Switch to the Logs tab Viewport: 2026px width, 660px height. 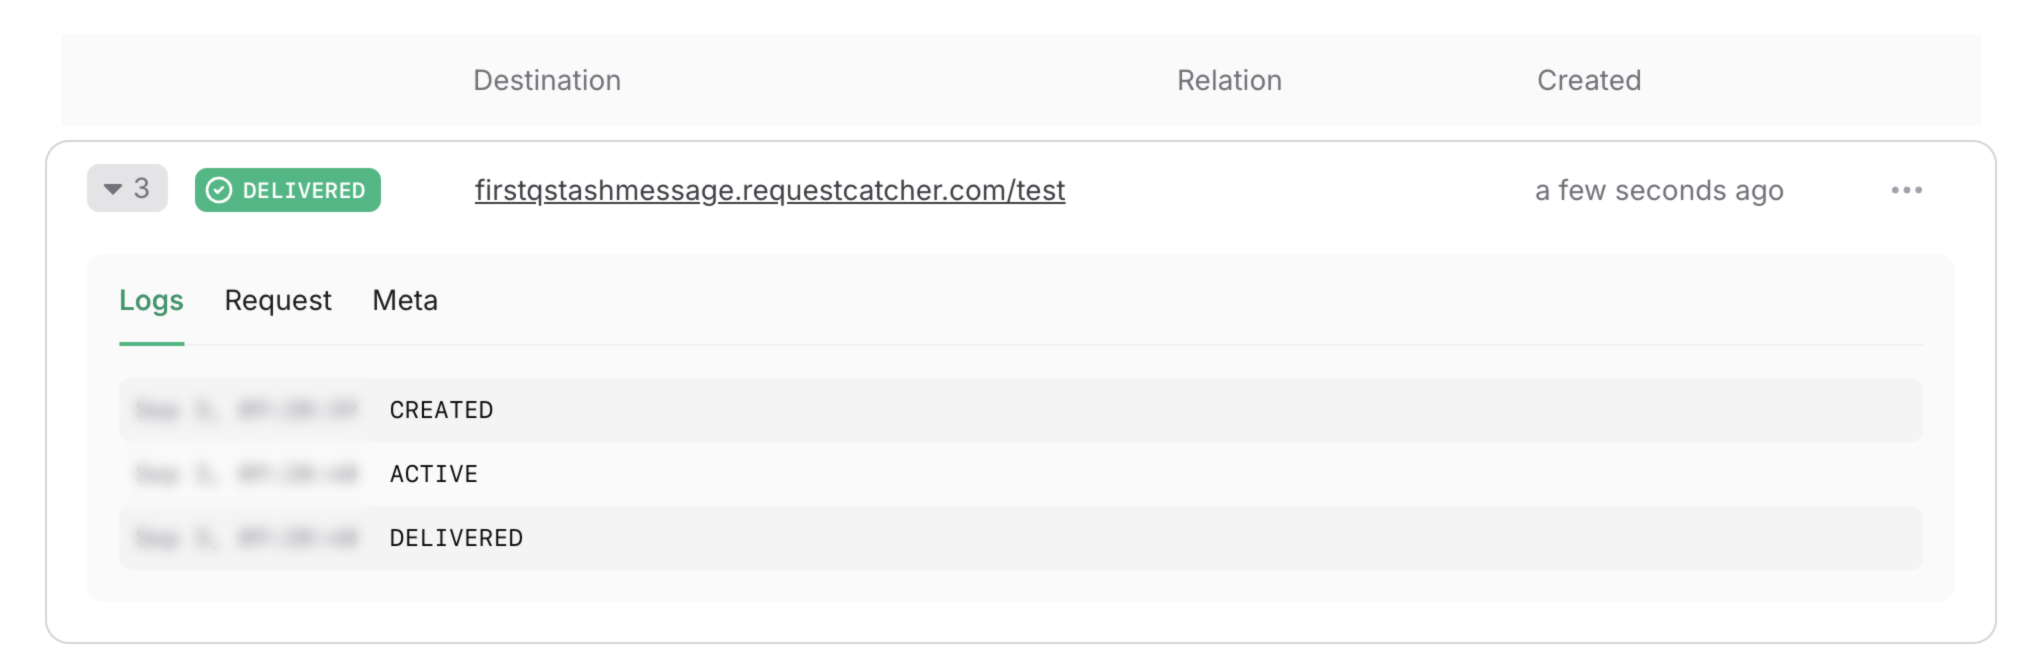[151, 300]
